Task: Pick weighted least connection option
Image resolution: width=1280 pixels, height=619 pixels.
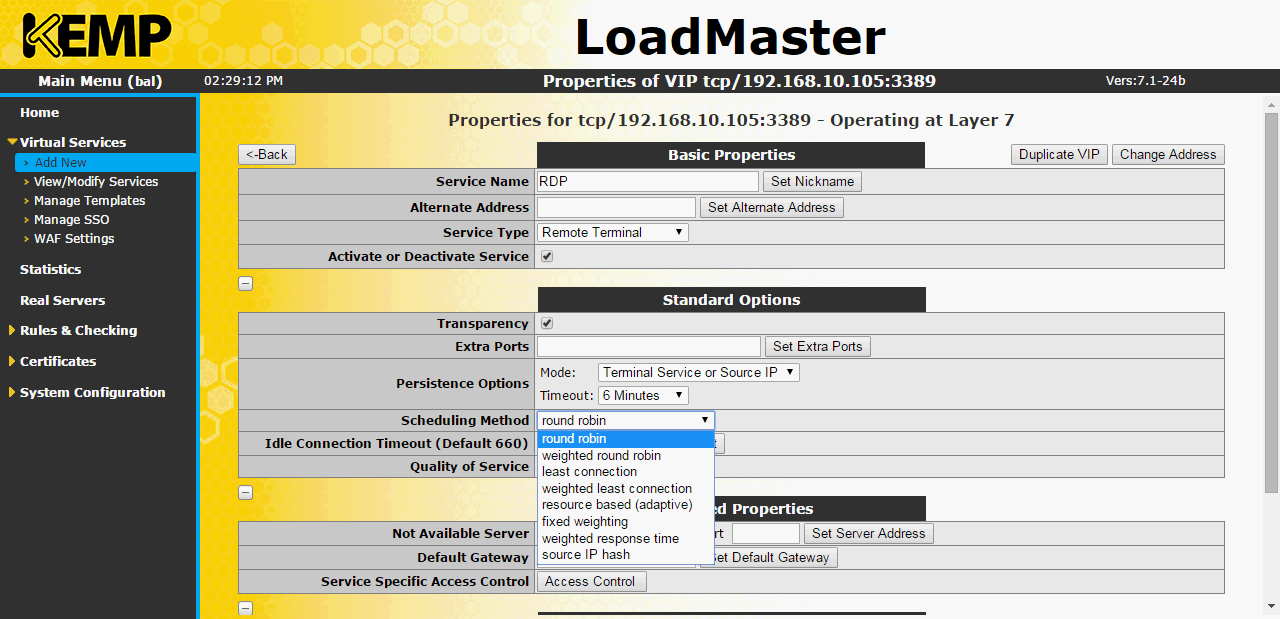Action: coord(626,489)
